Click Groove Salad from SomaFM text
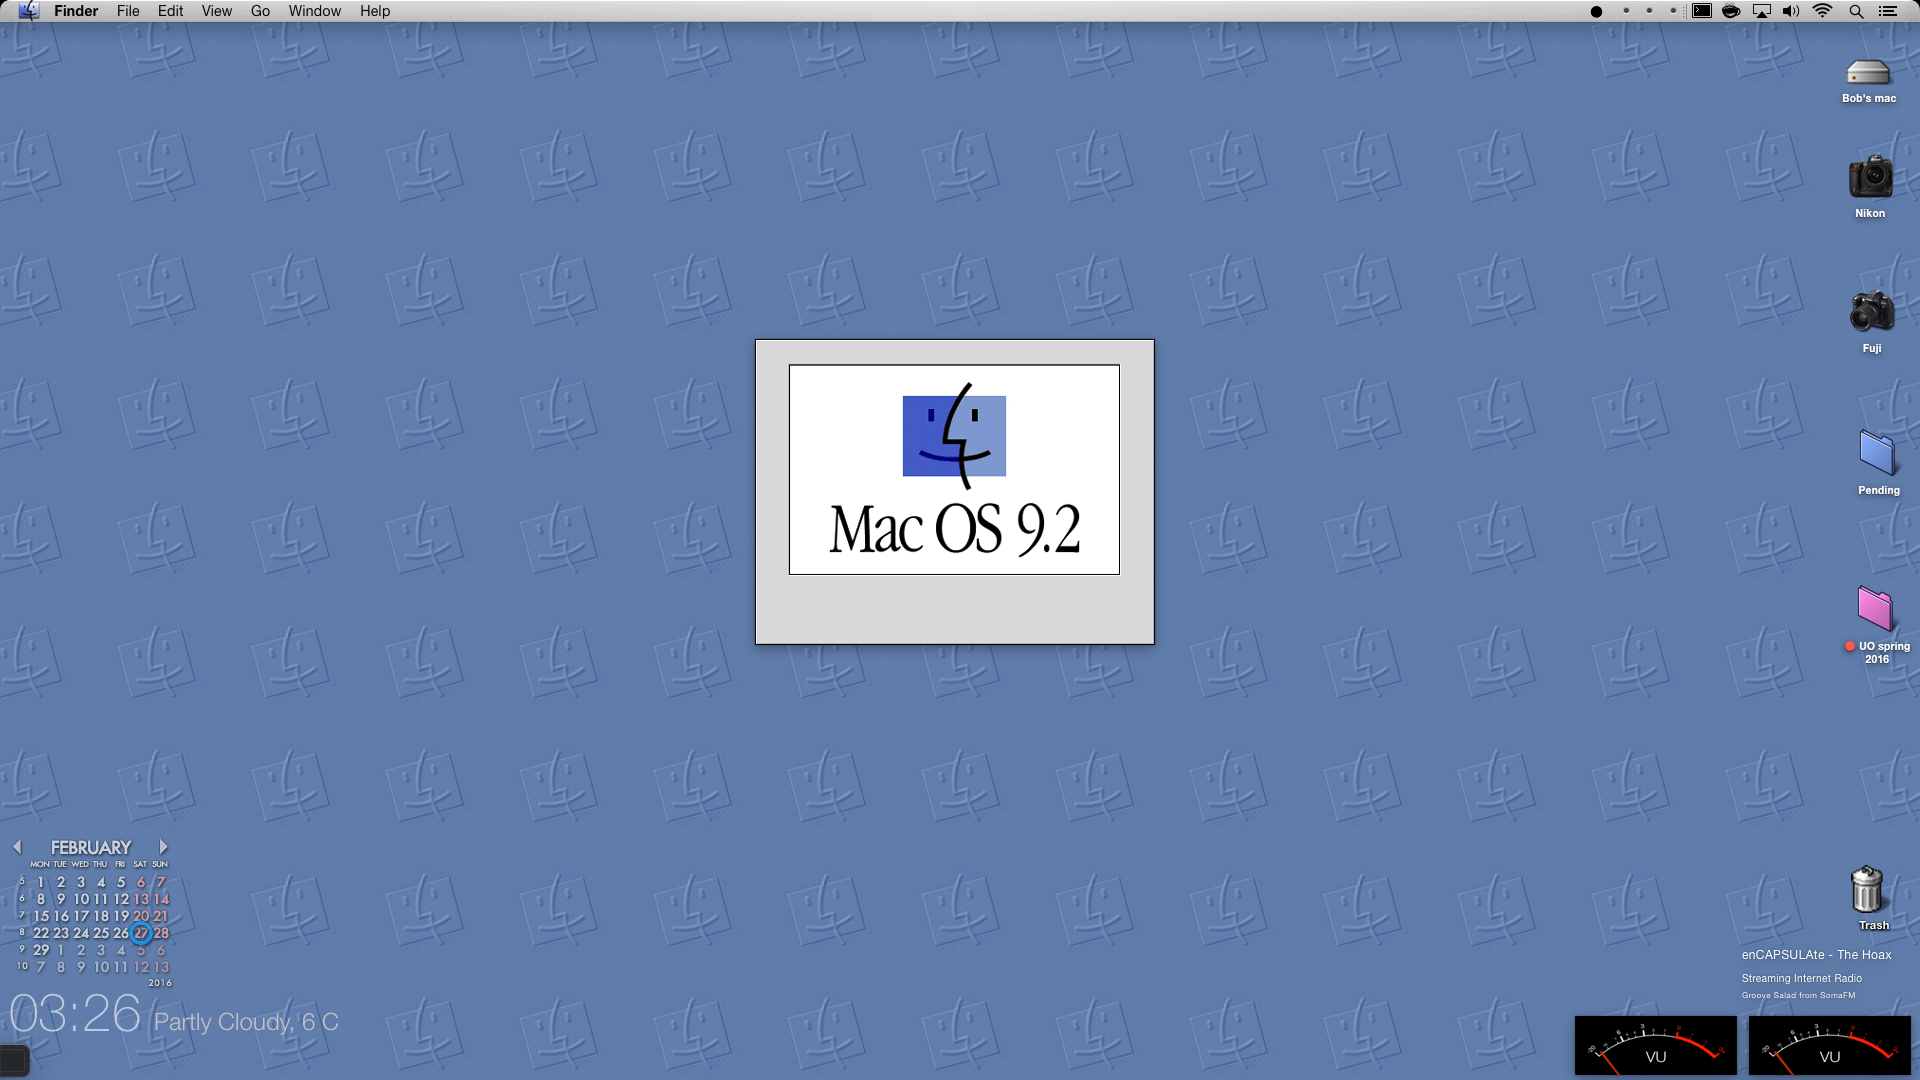 pos(1798,995)
